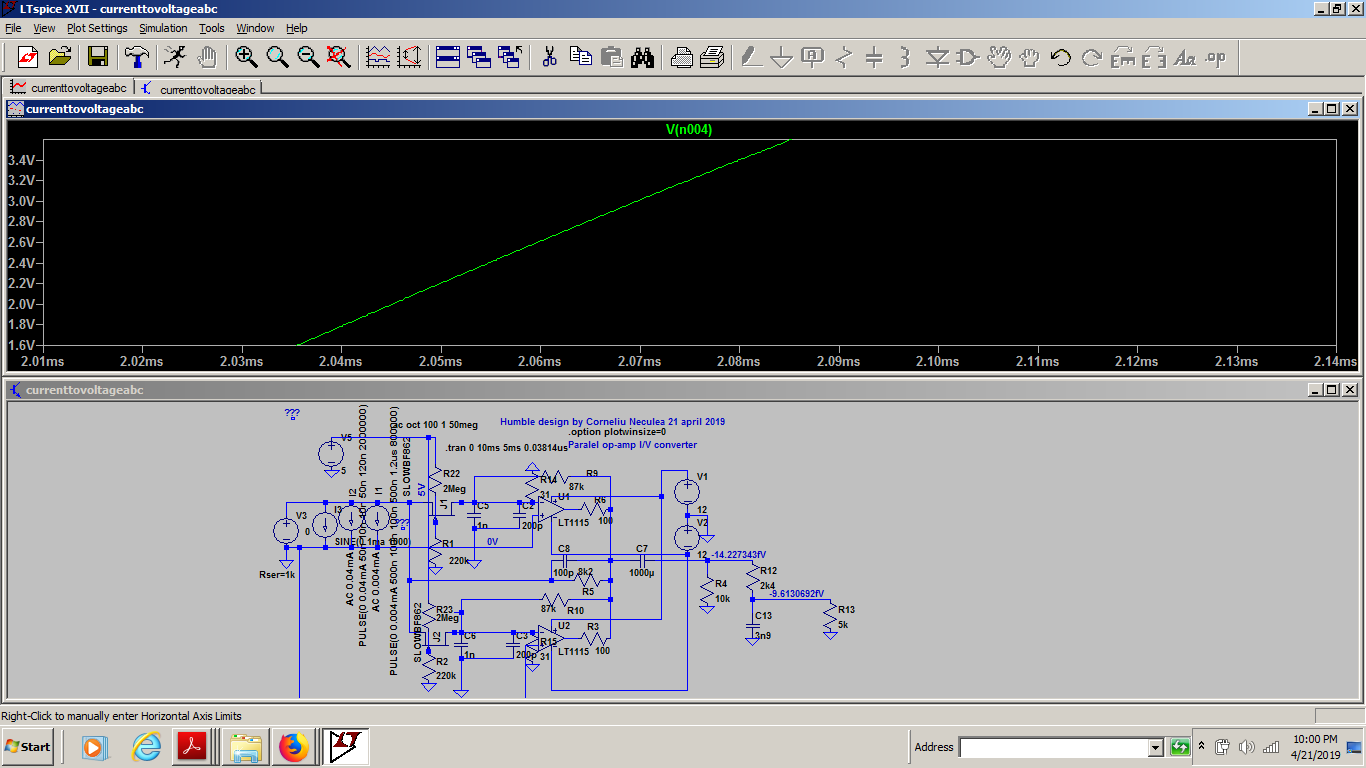1366x768 pixels.
Task: Click the Autorange plot icon
Action: point(378,57)
